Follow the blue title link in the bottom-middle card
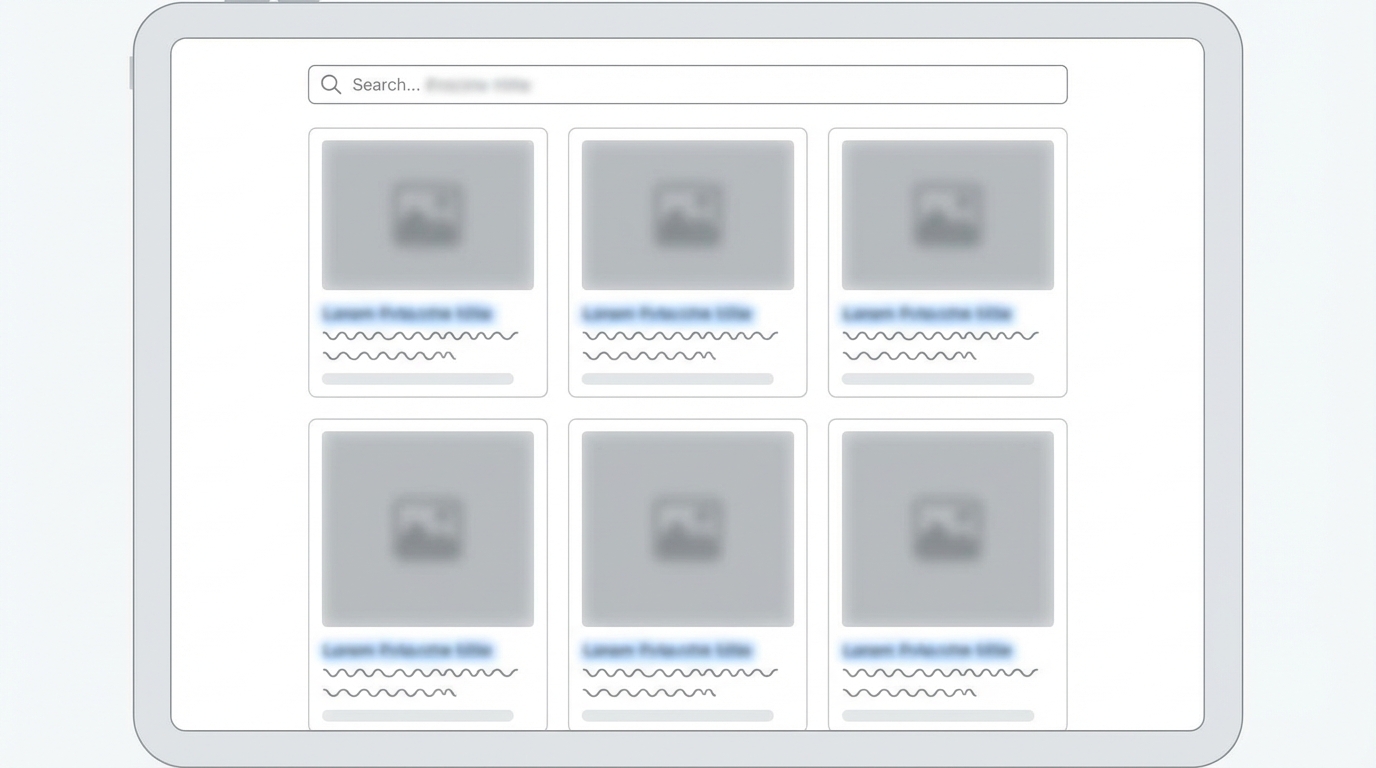The width and height of the screenshot is (1376, 768). pos(667,651)
